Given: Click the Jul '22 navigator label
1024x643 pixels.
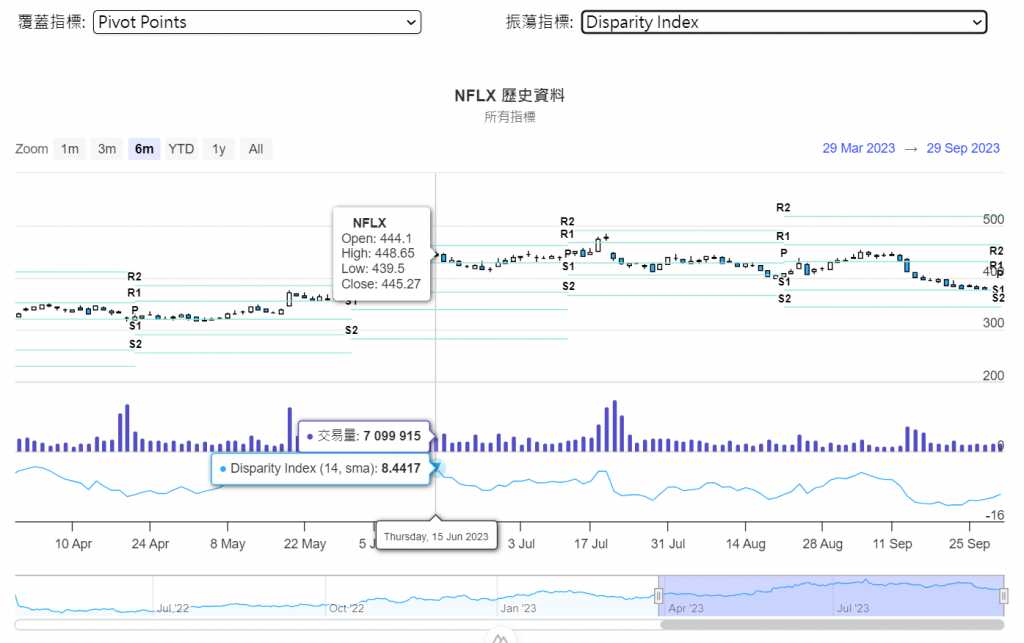Looking at the screenshot, I should pyautogui.click(x=172, y=608).
